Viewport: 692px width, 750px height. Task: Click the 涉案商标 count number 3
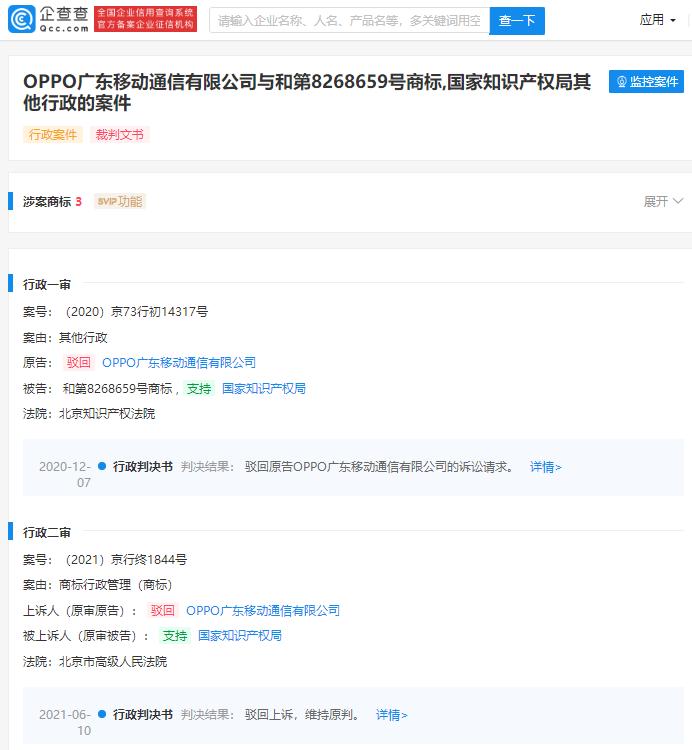pyautogui.click(x=78, y=202)
